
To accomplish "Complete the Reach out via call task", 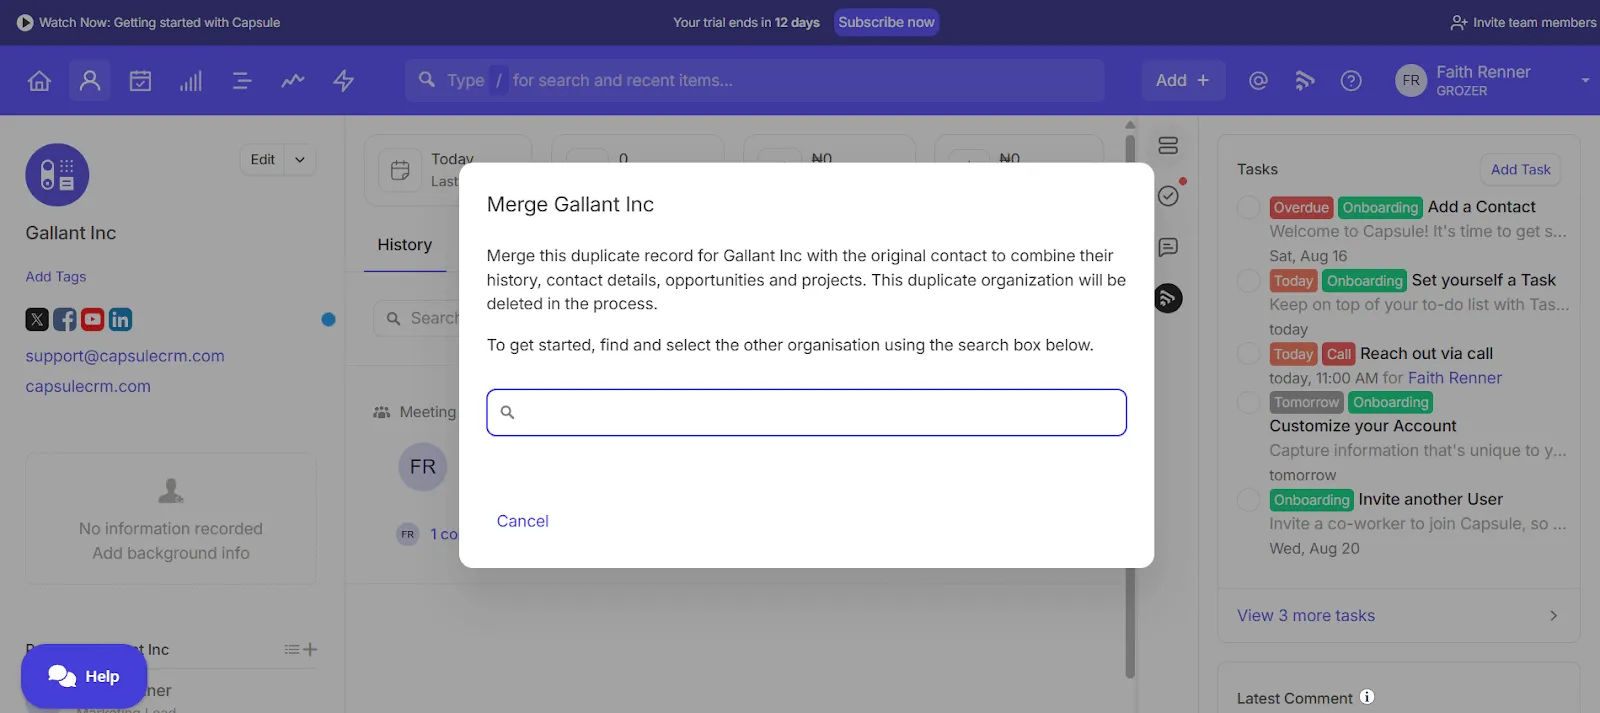I will click(x=1248, y=354).
